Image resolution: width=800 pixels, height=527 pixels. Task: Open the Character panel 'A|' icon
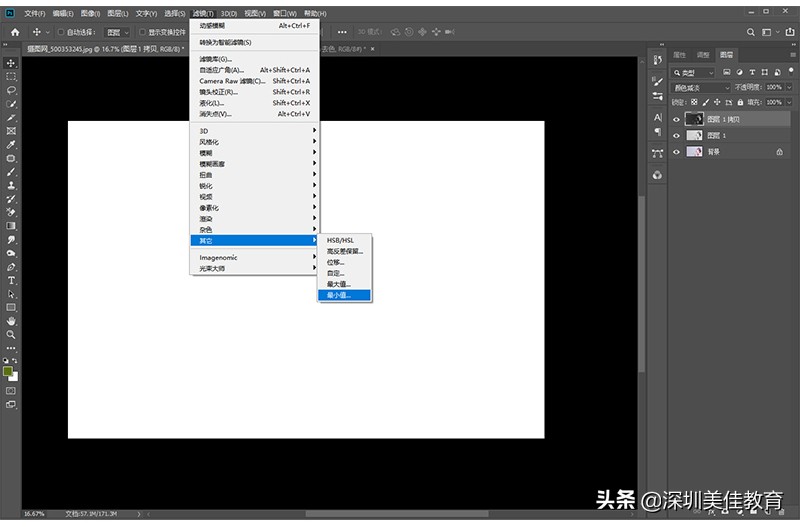(657, 117)
